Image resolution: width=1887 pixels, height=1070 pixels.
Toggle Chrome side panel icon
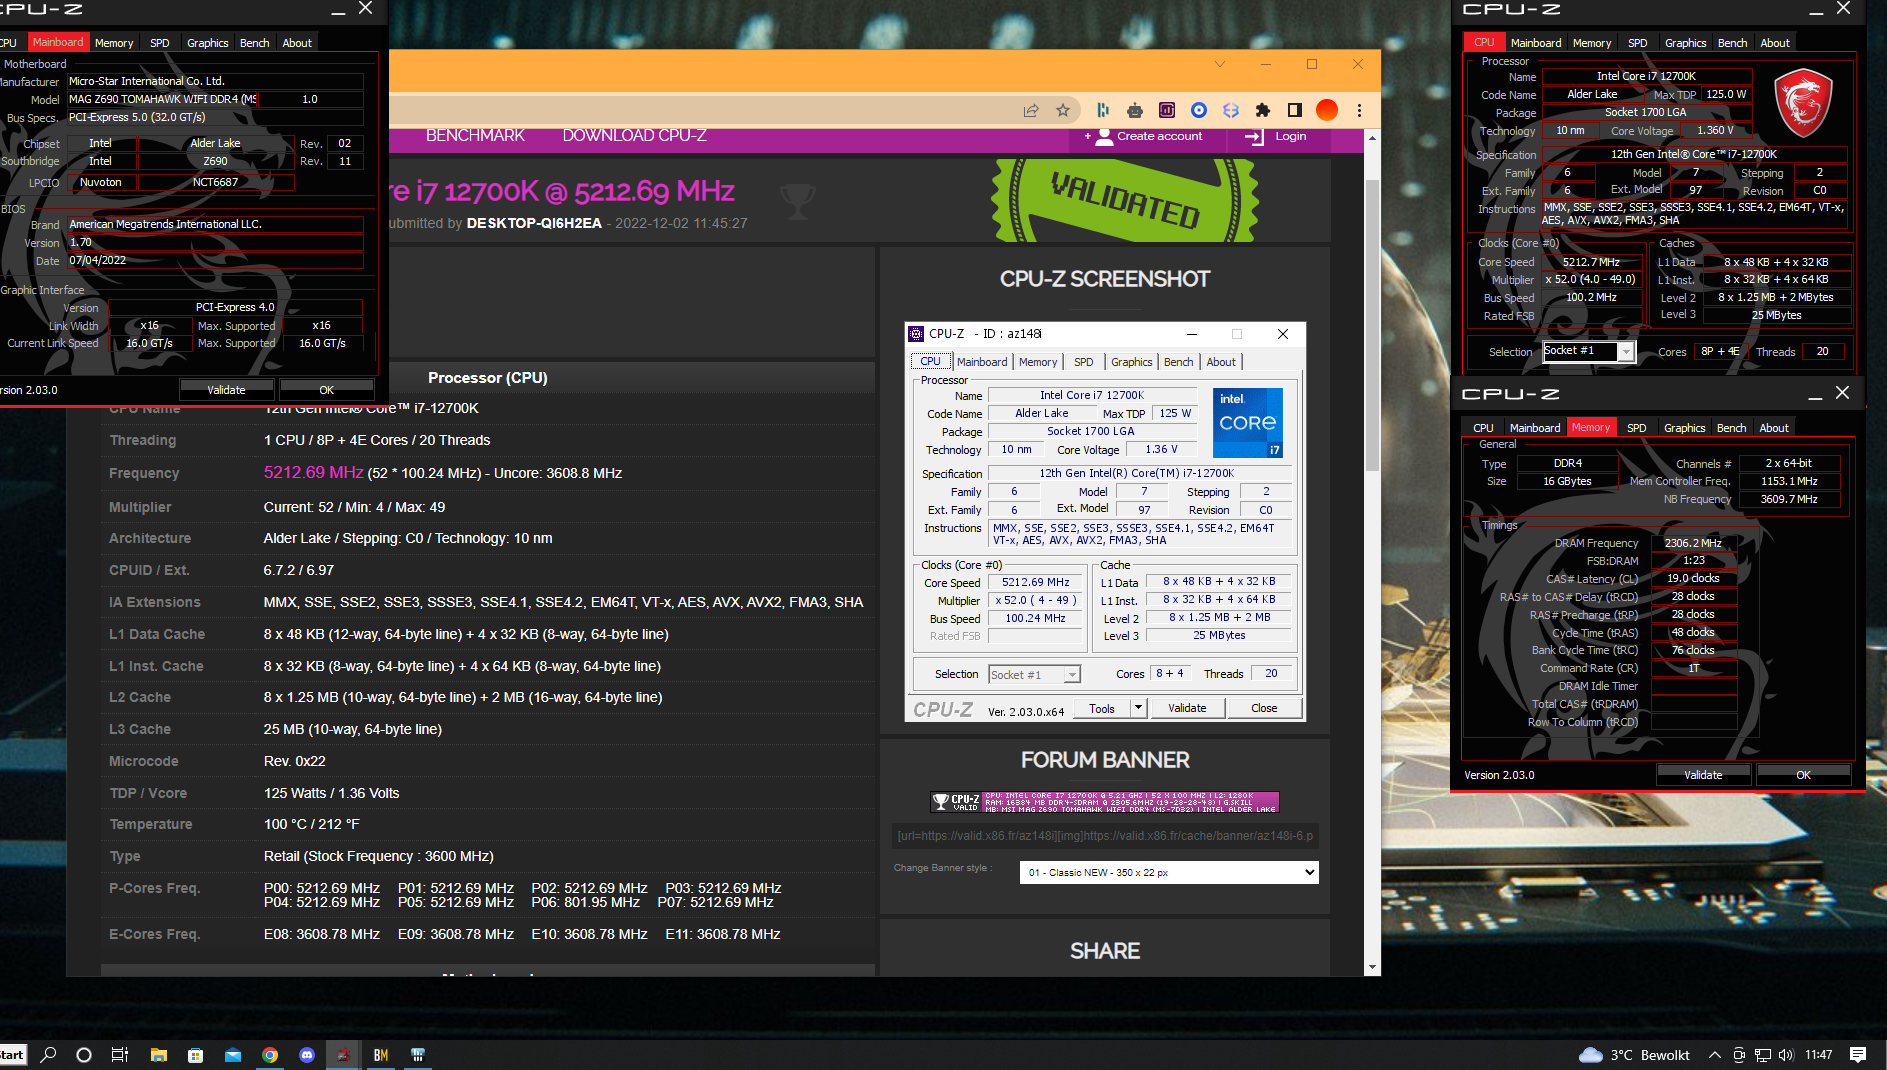point(1295,110)
